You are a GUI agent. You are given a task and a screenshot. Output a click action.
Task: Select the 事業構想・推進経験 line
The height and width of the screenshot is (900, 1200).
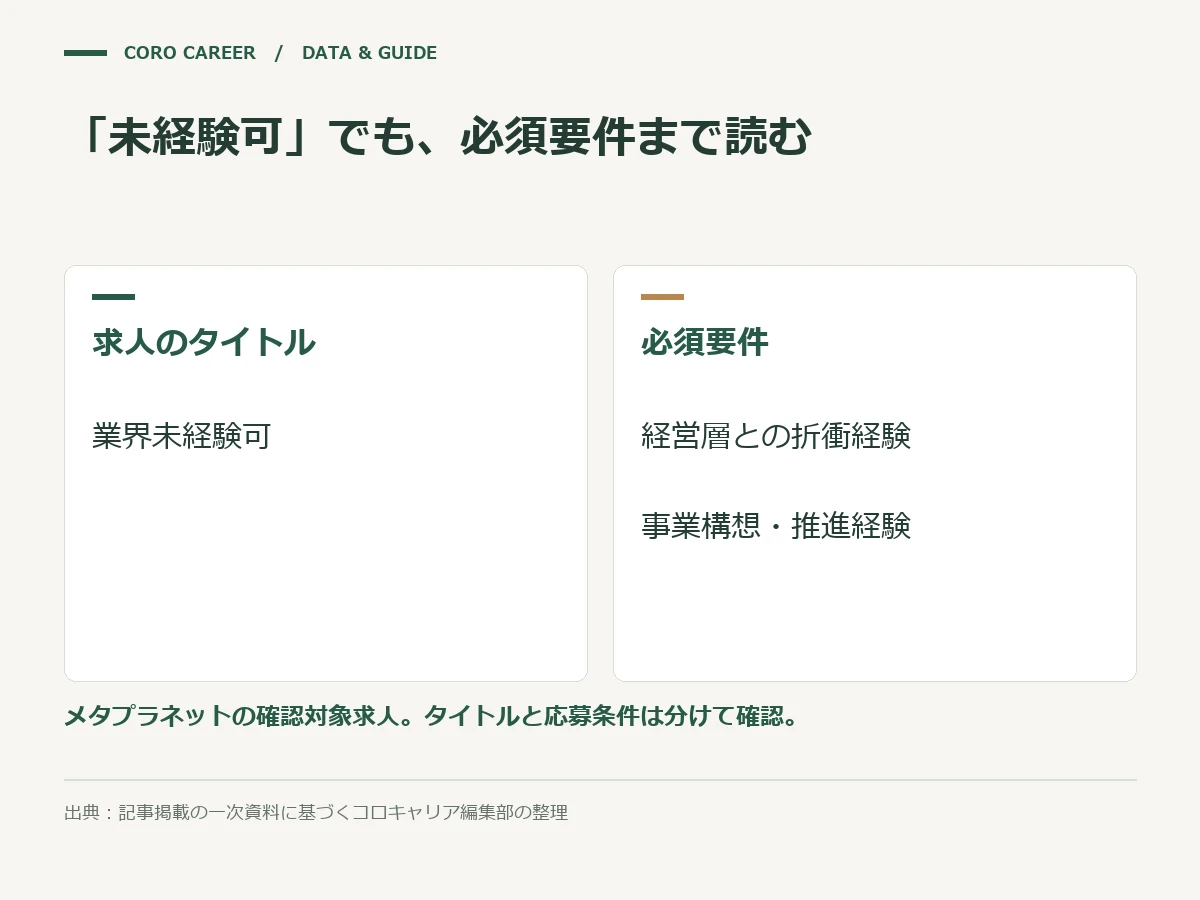point(776,525)
